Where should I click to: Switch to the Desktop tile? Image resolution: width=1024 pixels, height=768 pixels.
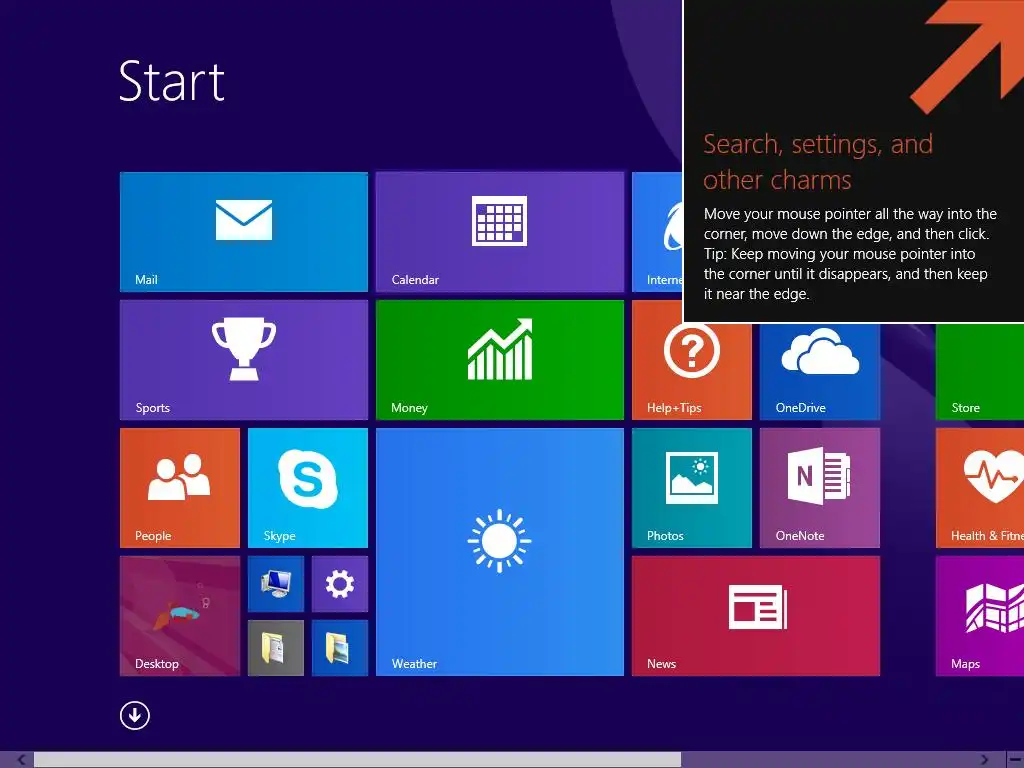180,616
